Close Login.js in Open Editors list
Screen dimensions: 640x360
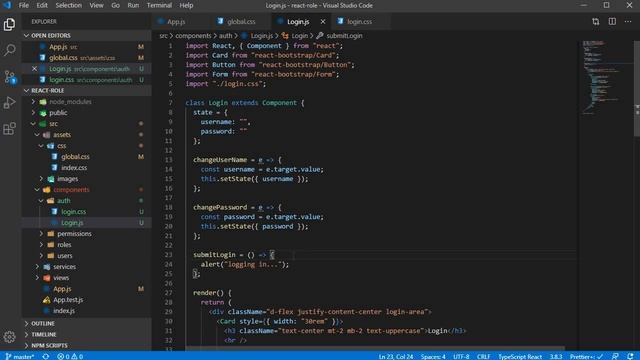pyautogui.click(x=34, y=69)
